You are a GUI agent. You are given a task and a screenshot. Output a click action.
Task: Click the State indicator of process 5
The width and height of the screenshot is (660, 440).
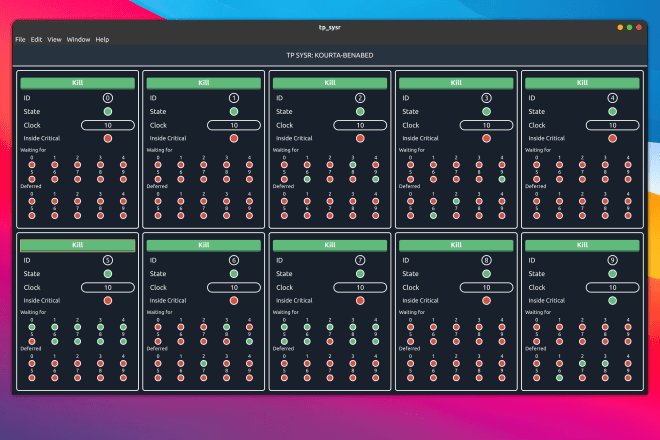[108, 274]
